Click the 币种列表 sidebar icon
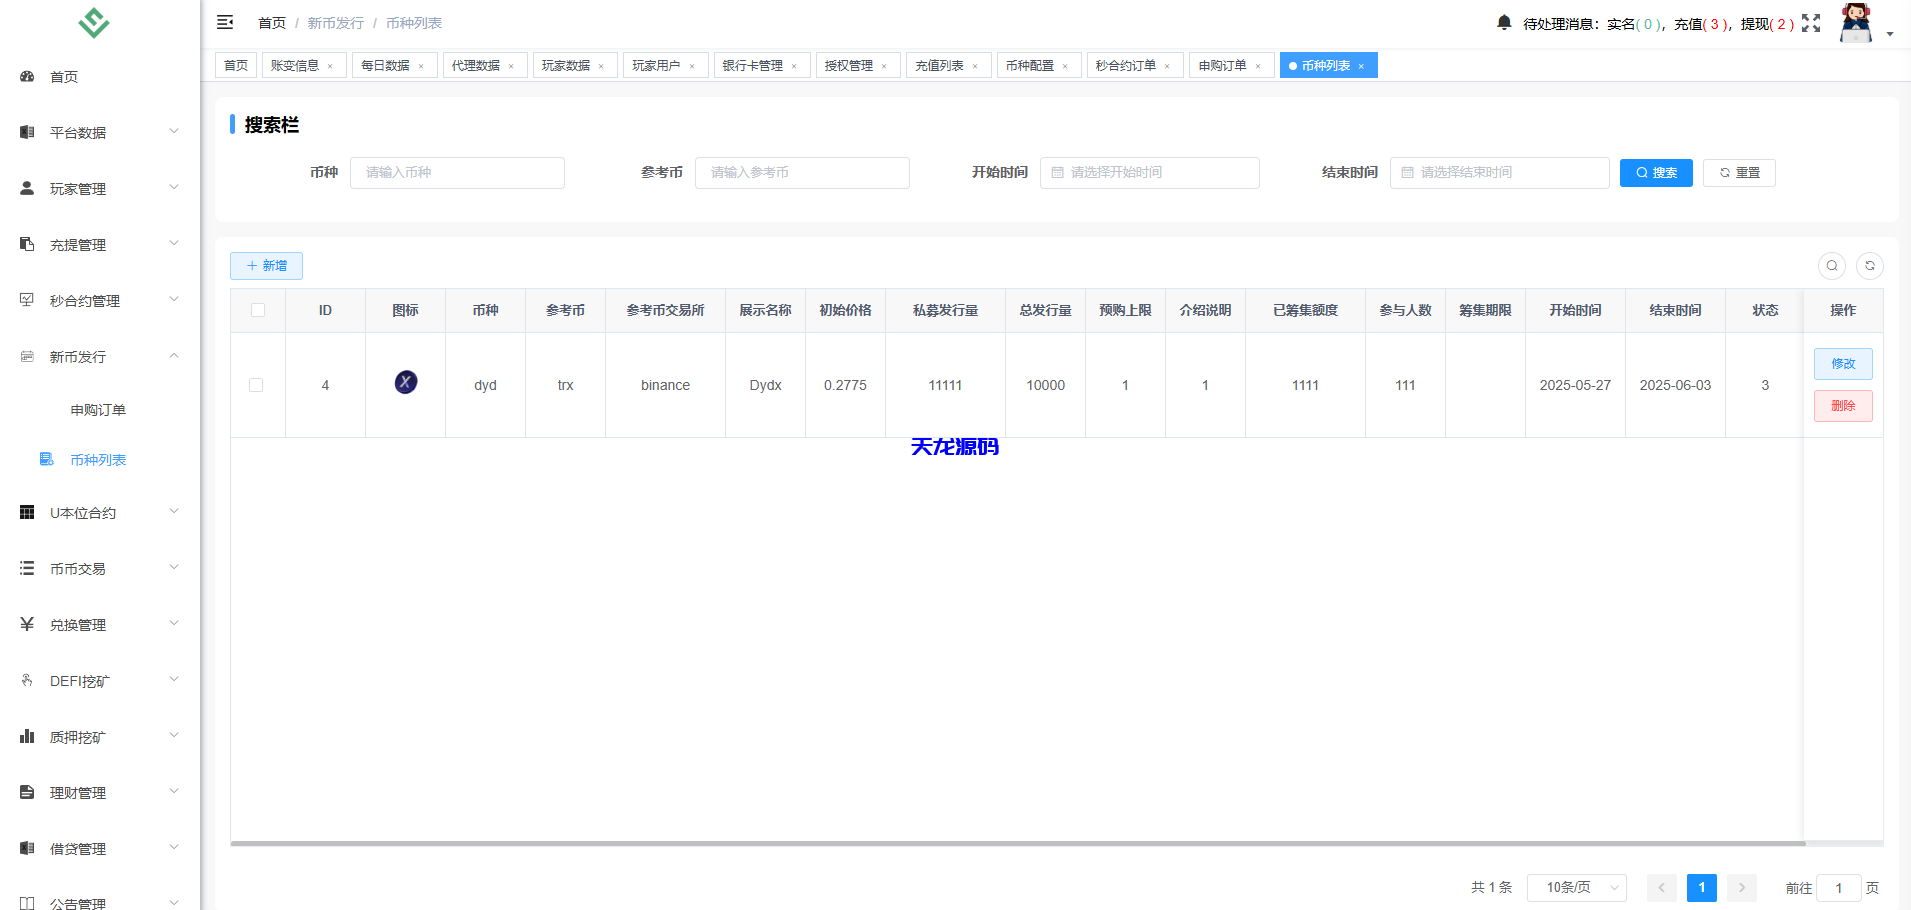Viewport: 1911px width, 910px height. tap(46, 459)
